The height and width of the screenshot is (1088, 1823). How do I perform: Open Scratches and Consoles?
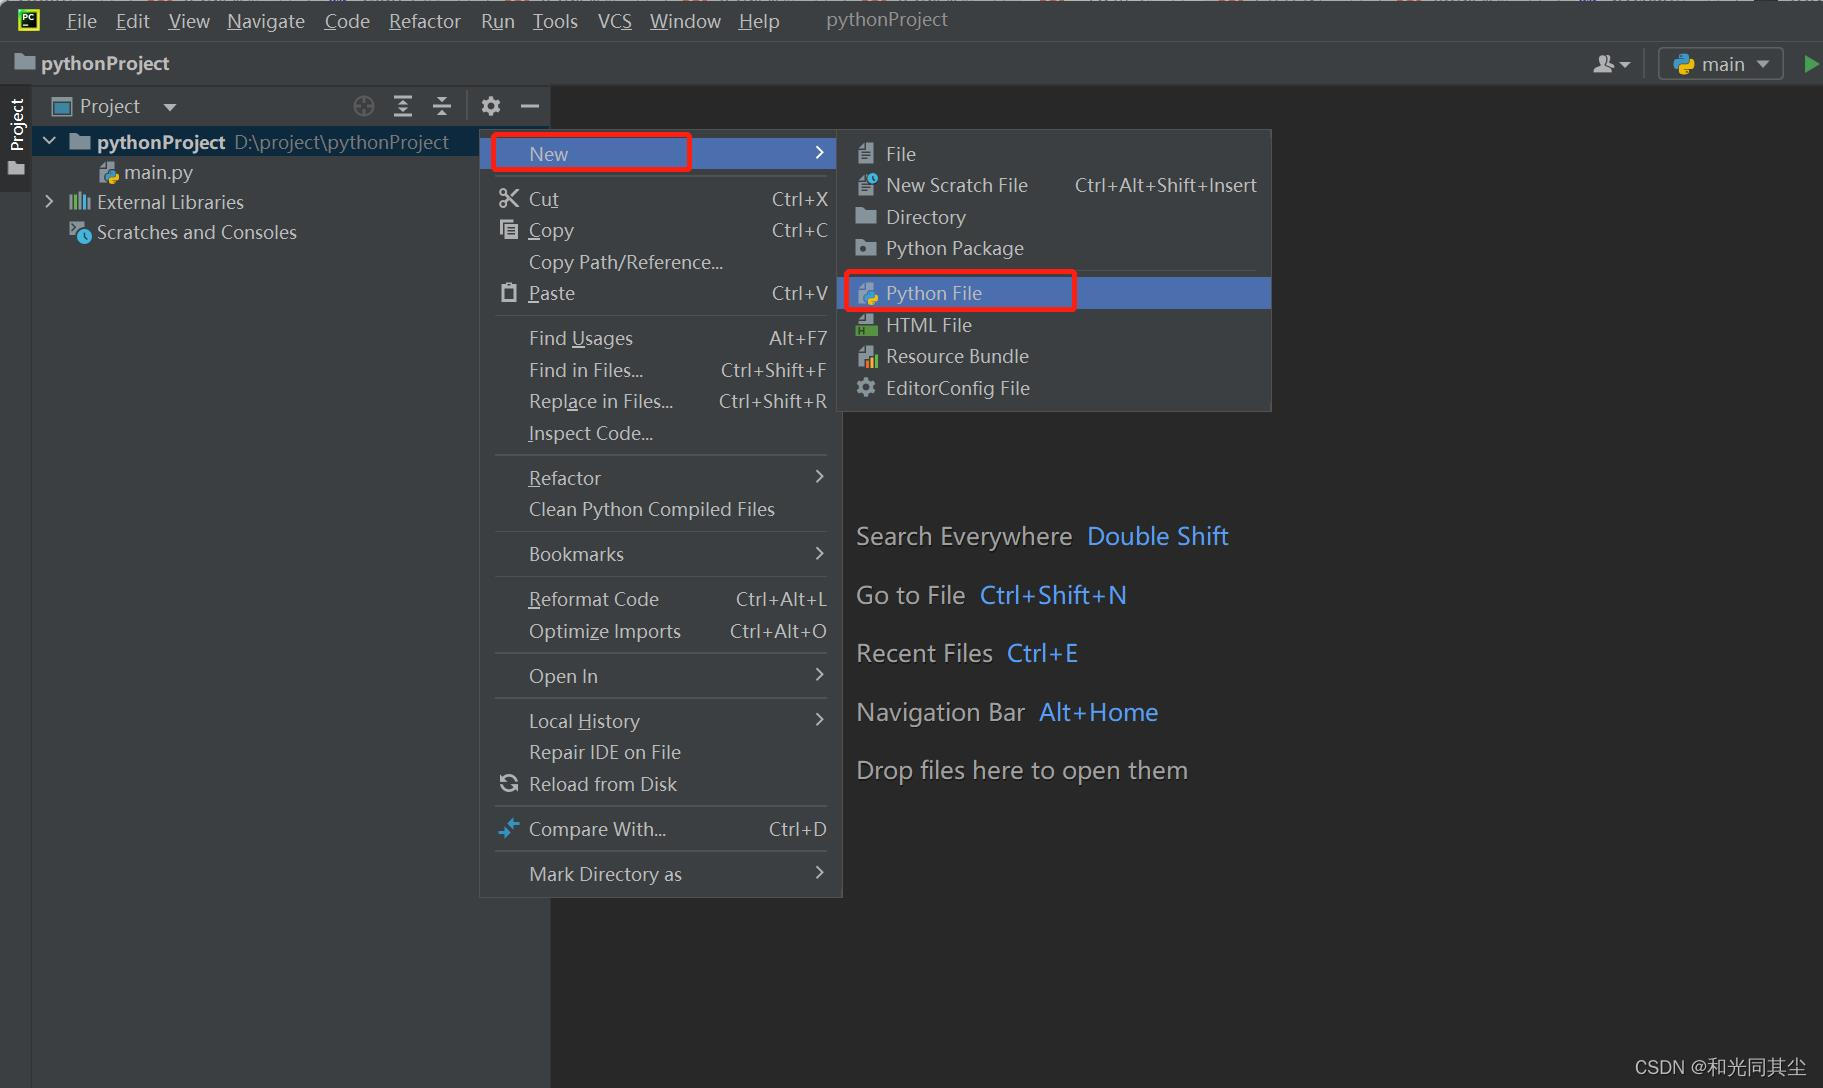196,232
